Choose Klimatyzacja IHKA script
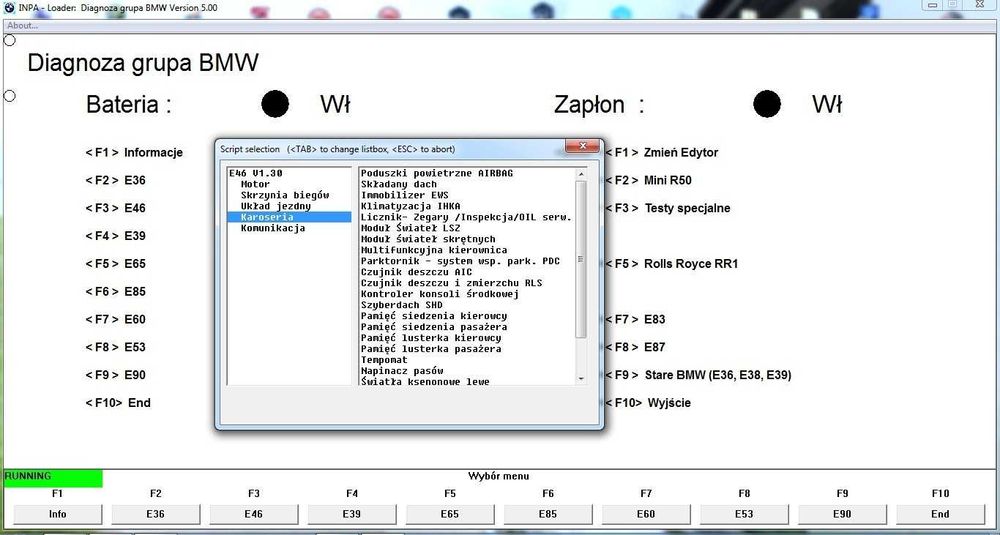1000x535 pixels. 411,206
